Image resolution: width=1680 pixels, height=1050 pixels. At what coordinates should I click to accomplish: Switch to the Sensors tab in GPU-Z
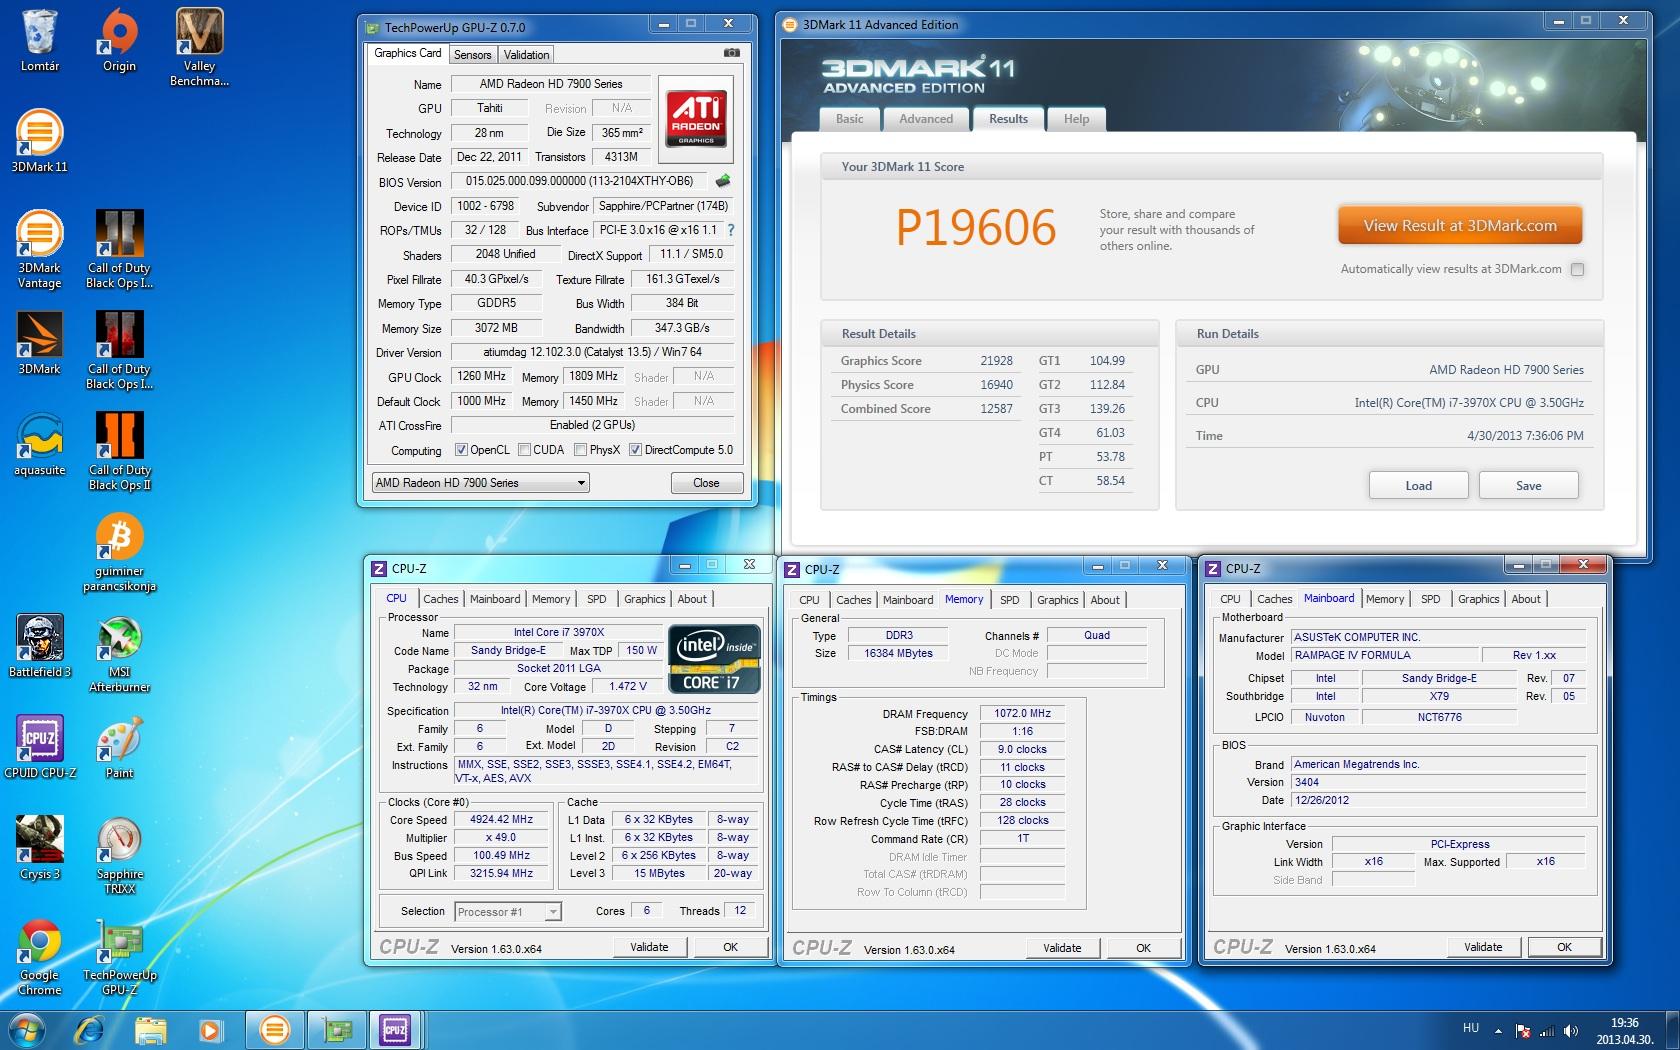coord(472,55)
